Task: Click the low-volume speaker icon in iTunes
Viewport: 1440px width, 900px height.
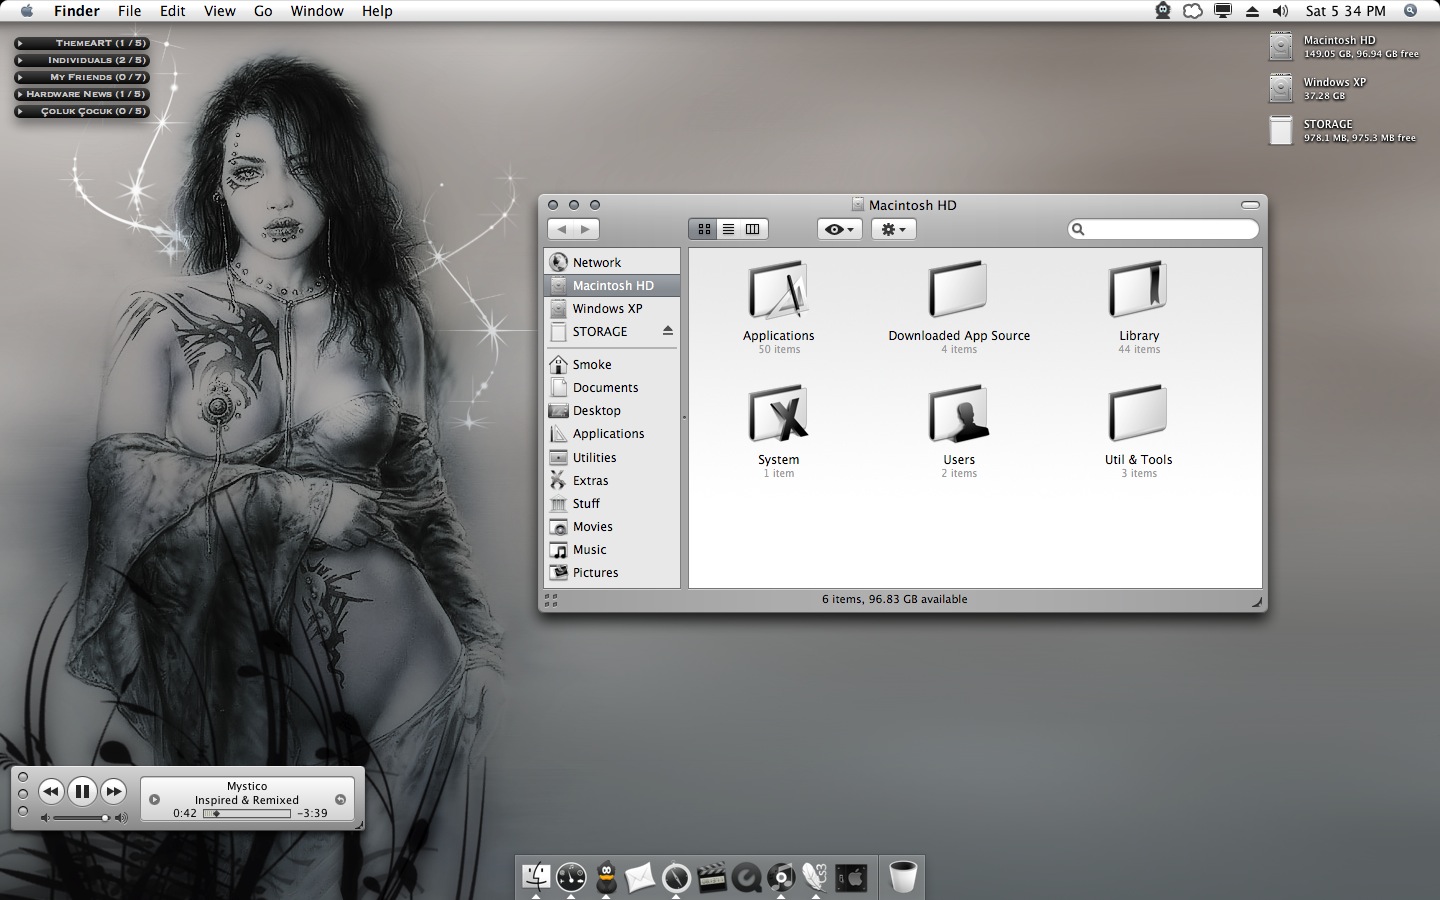Action: [45, 818]
